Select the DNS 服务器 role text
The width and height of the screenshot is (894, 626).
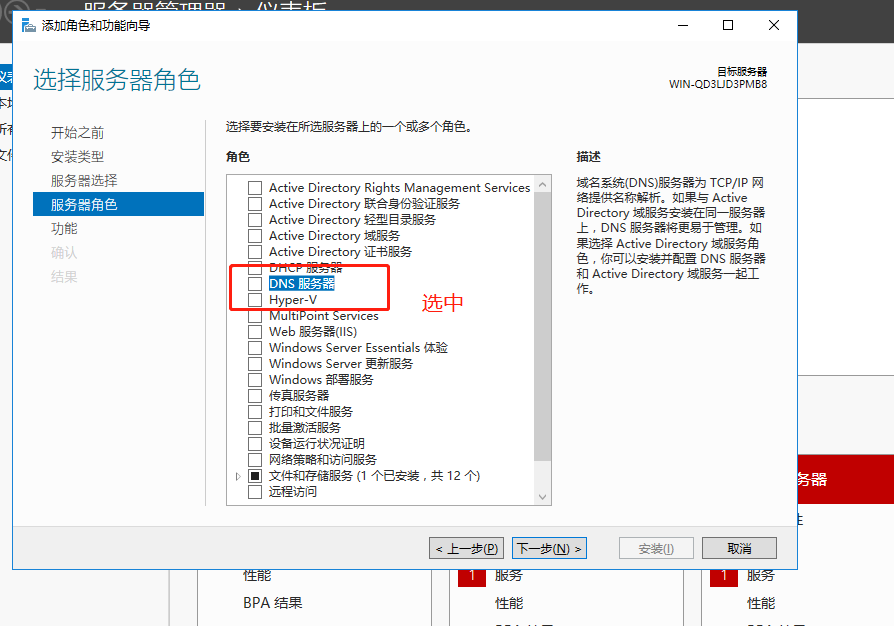pos(302,283)
